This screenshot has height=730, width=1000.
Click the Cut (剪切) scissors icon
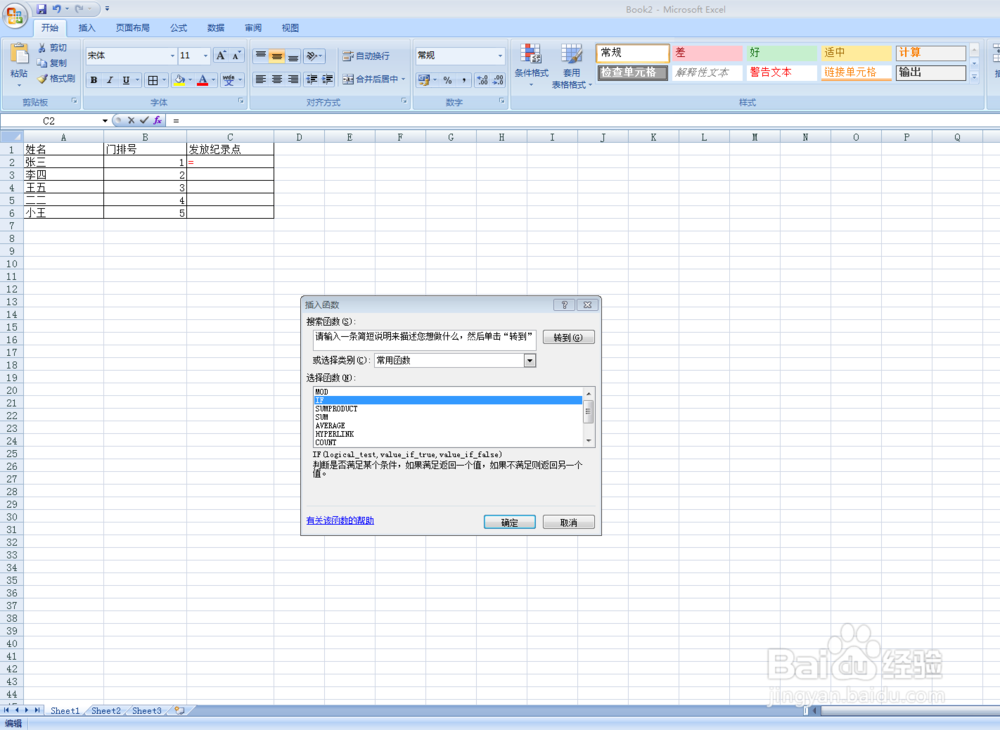tap(42, 48)
